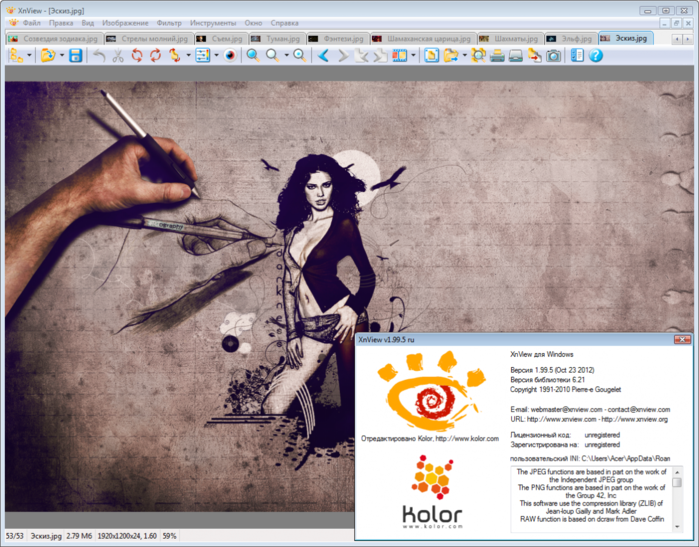Viewport: 699px width, 547px height.
Task: Open the Вид menu
Action: pyautogui.click(x=88, y=23)
